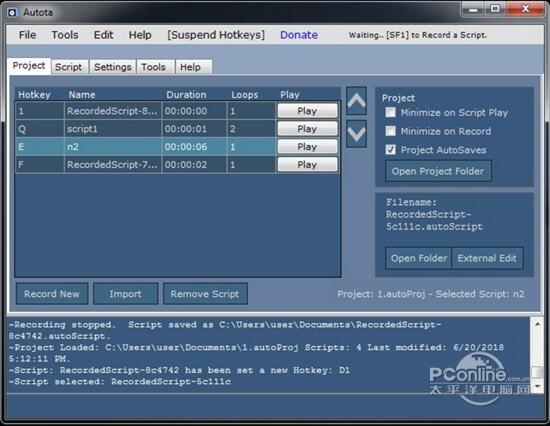Click Remove Script button
Image resolution: width=550 pixels, height=426 pixels.
[x=205, y=294]
